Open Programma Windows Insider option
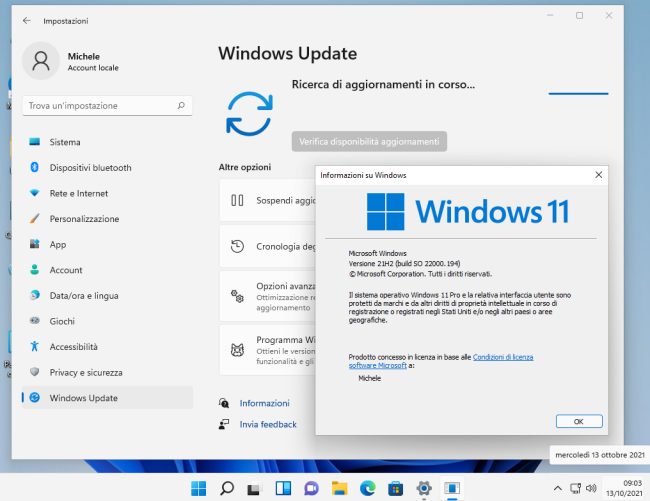Viewport: 650px width, 501px height. (x=268, y=350)
